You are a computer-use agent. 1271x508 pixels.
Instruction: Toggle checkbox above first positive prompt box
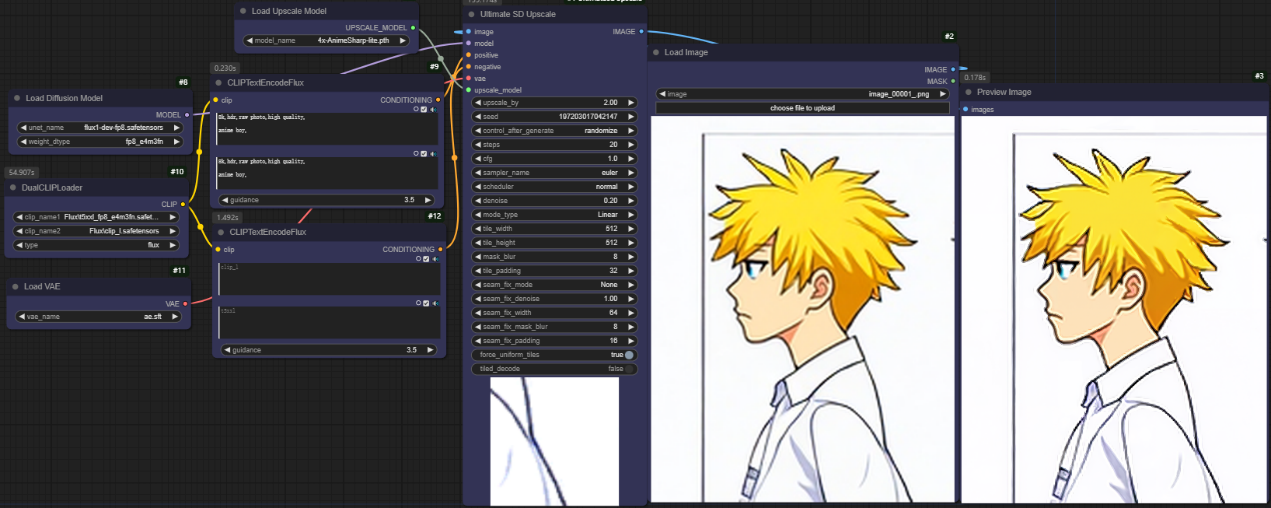tap(424, 110)
